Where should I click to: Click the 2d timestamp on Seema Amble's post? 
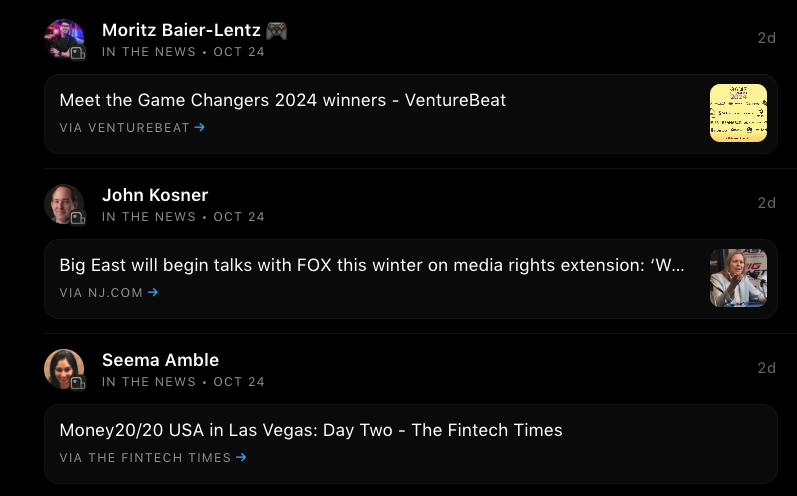point(766,368)
